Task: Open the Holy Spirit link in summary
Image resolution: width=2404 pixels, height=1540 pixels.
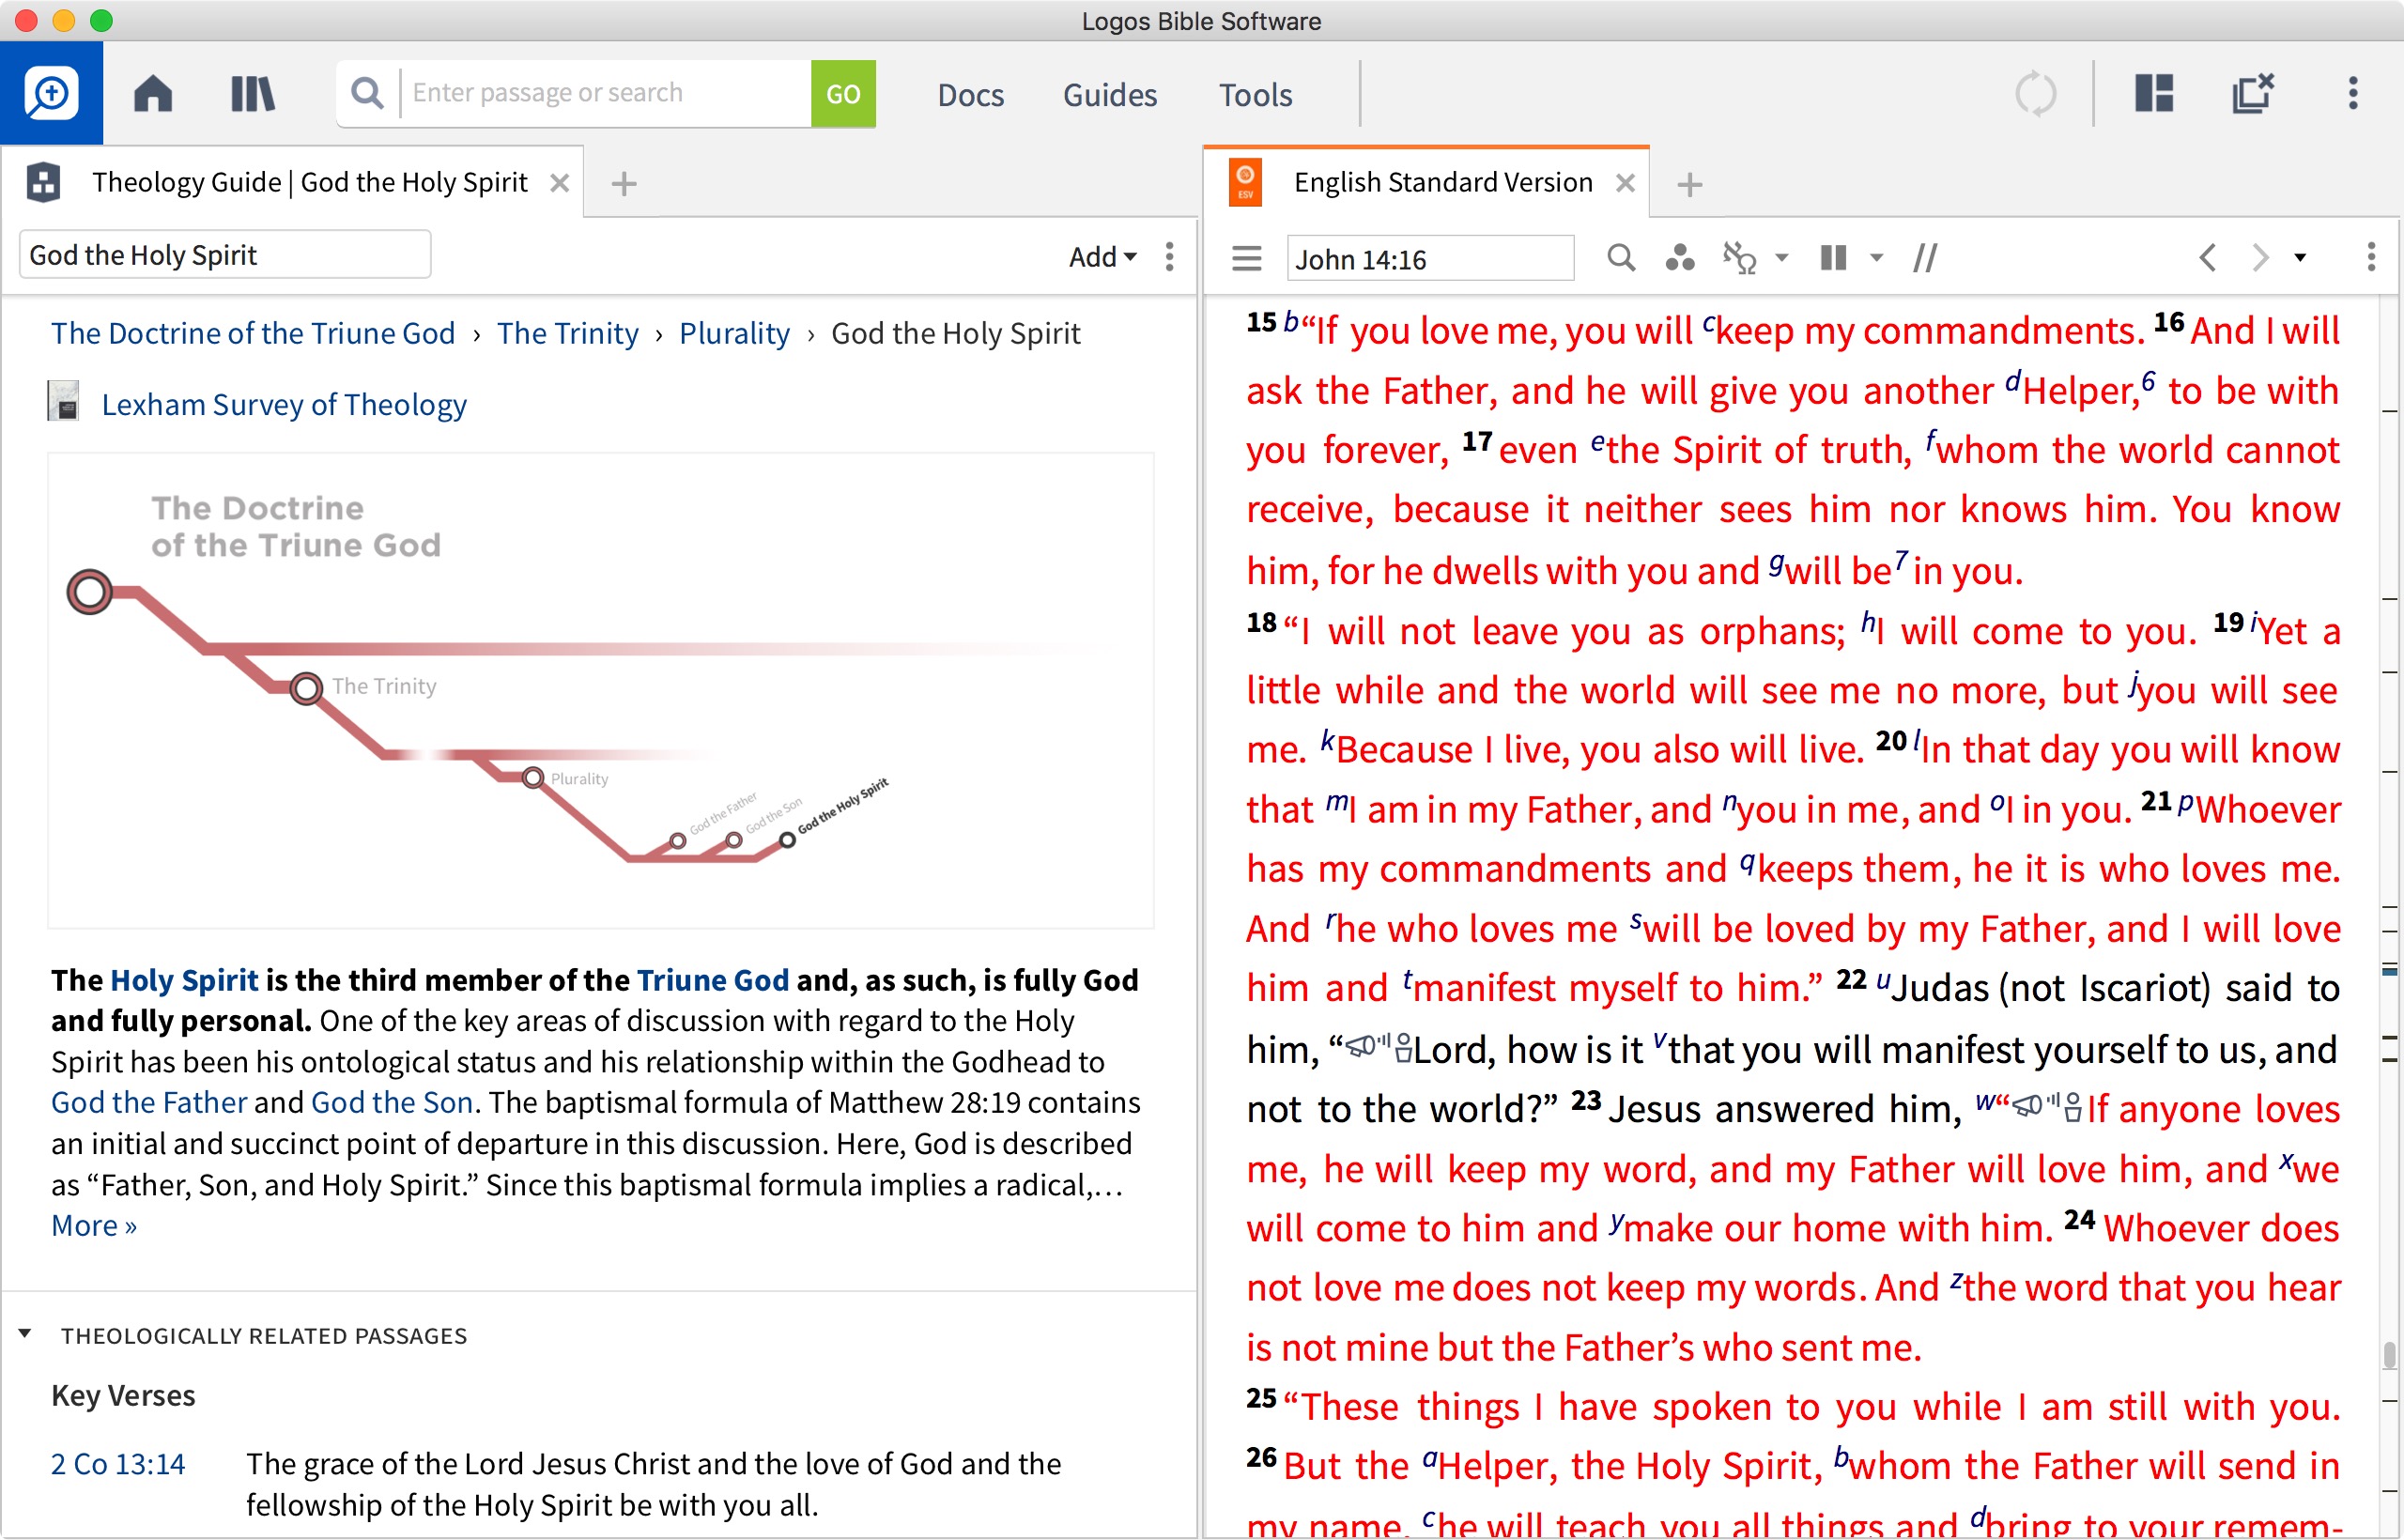Action: 184,980
